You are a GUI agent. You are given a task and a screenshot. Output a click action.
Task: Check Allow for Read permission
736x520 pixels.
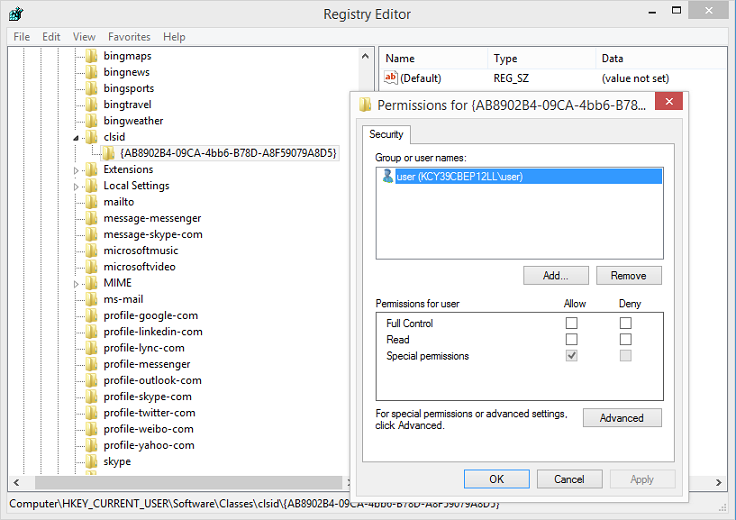571,339
